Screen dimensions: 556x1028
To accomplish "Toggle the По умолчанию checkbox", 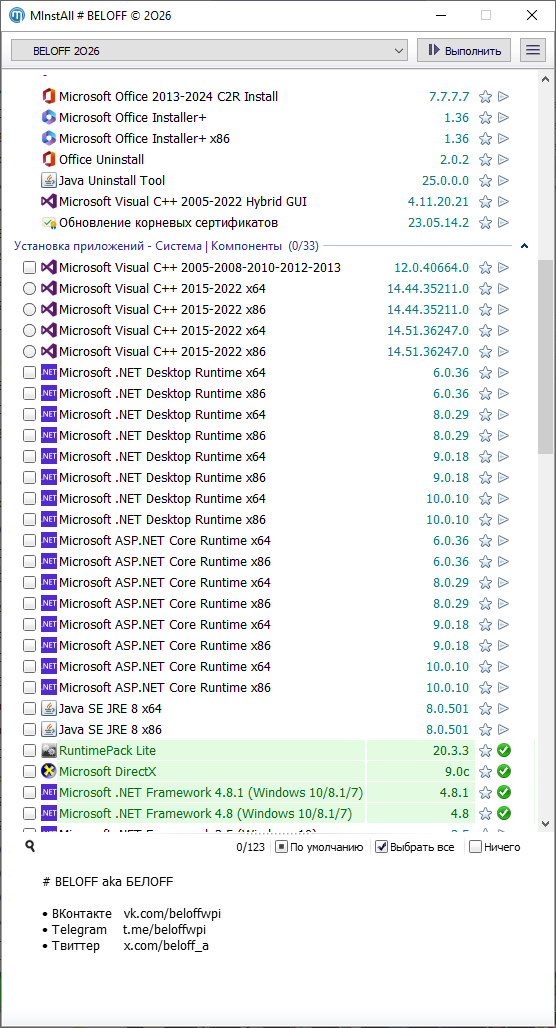I will (x=281, y=847).
